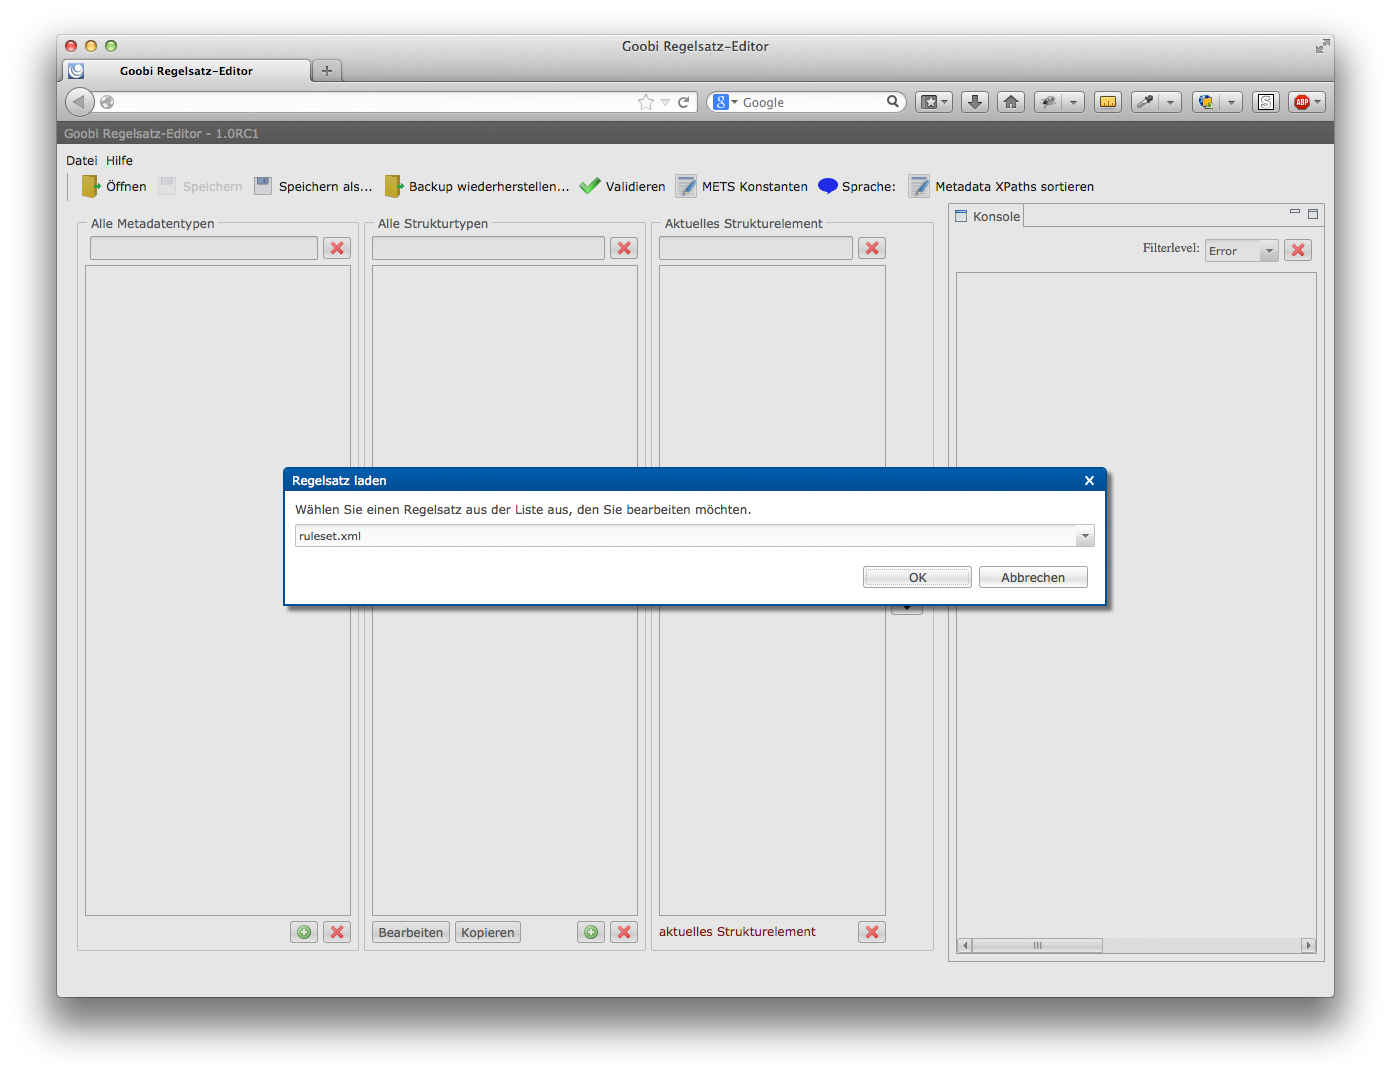
Task: Click the address bar
Action: 375,102
